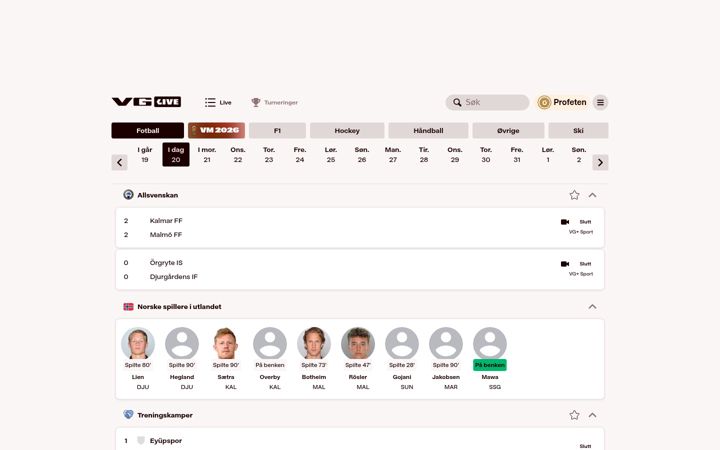
Task: Select Fre. 31 date
Action: (517, 154)
